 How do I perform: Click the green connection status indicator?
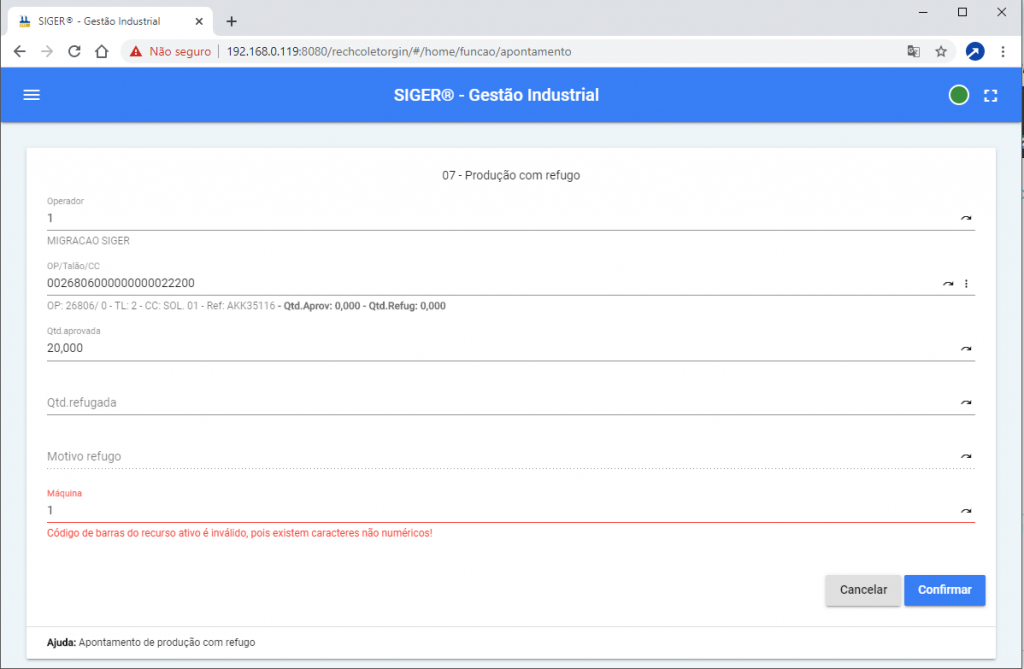958,95
